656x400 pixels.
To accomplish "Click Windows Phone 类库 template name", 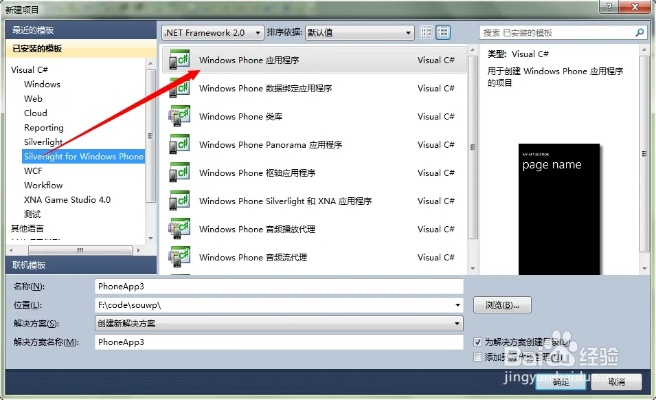I will [241, 116].
